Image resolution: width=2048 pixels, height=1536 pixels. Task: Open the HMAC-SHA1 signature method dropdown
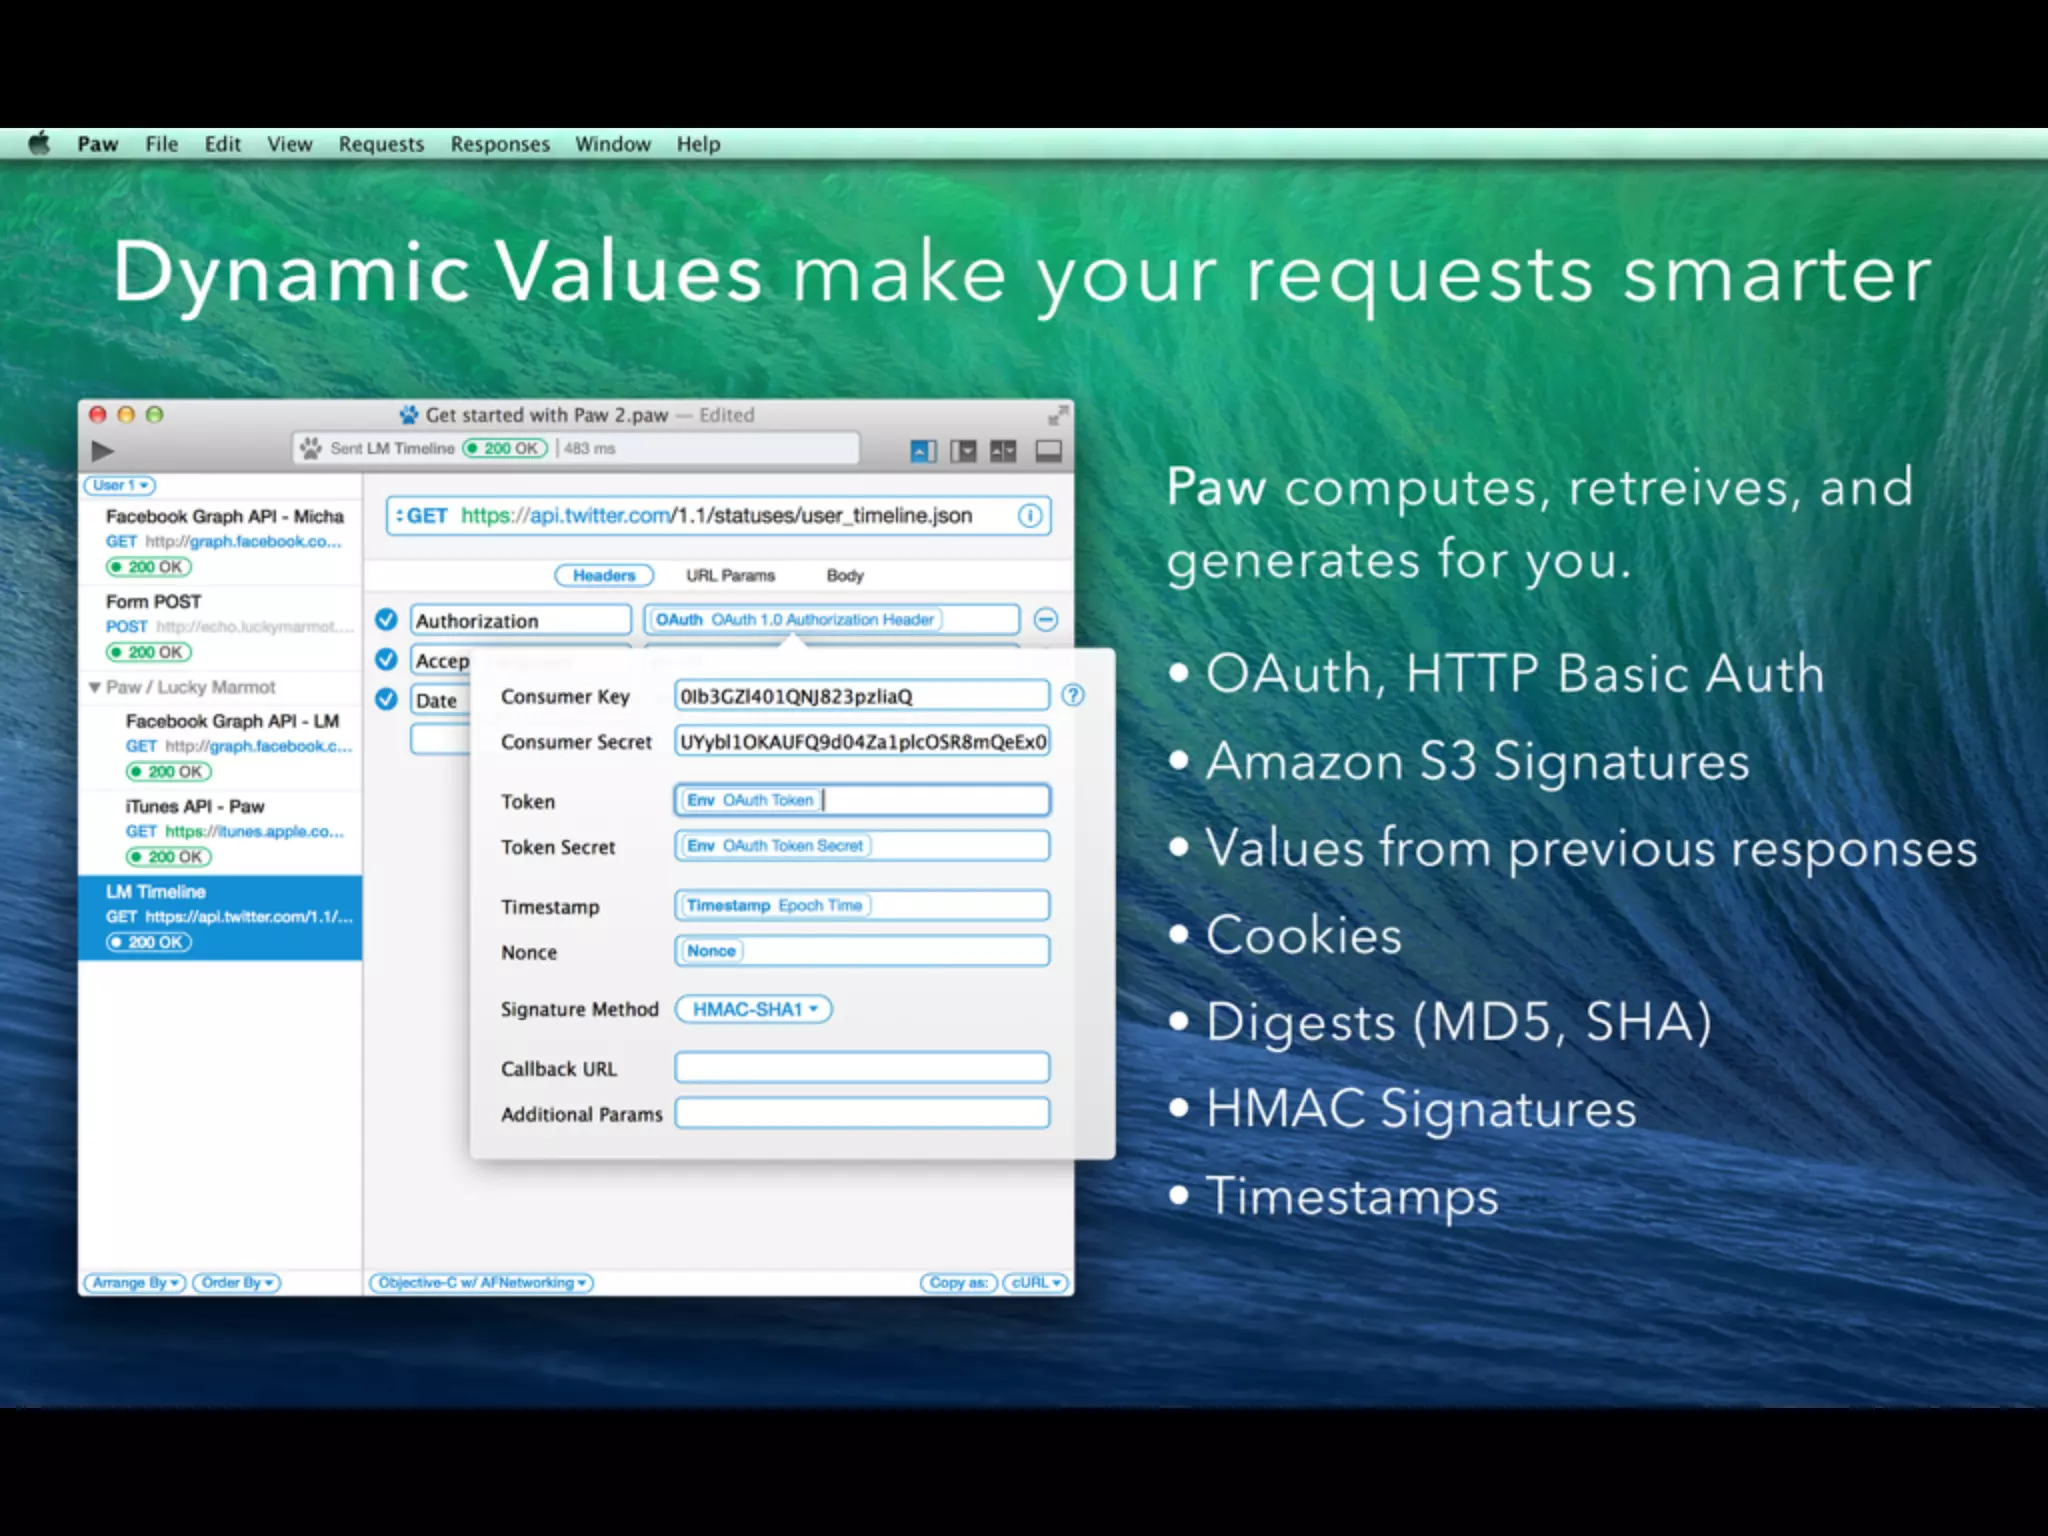tap(754, 1010)
